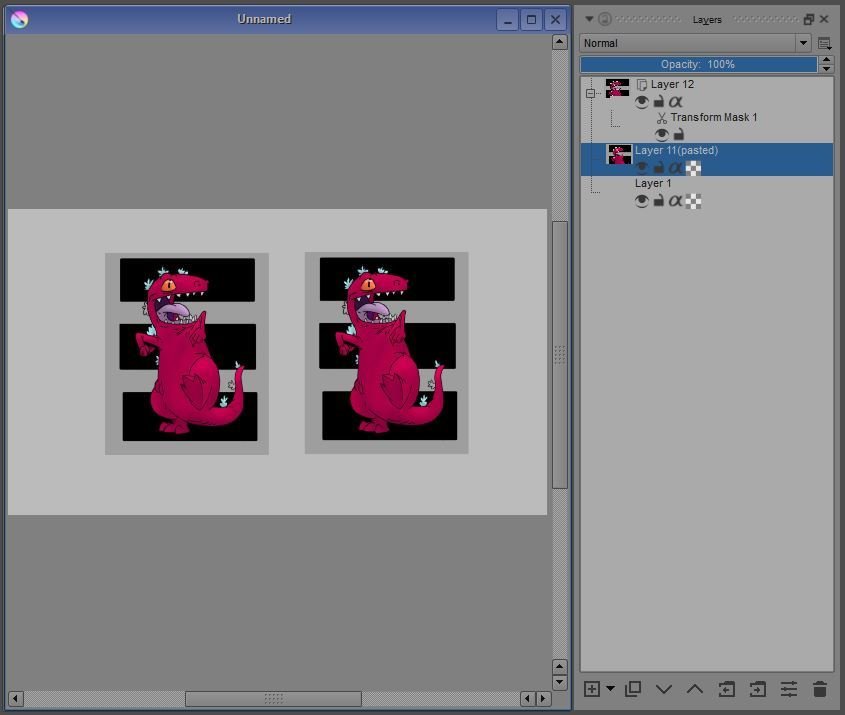
Task: Close the Unnamed document window
Action: tap(555, 20)
